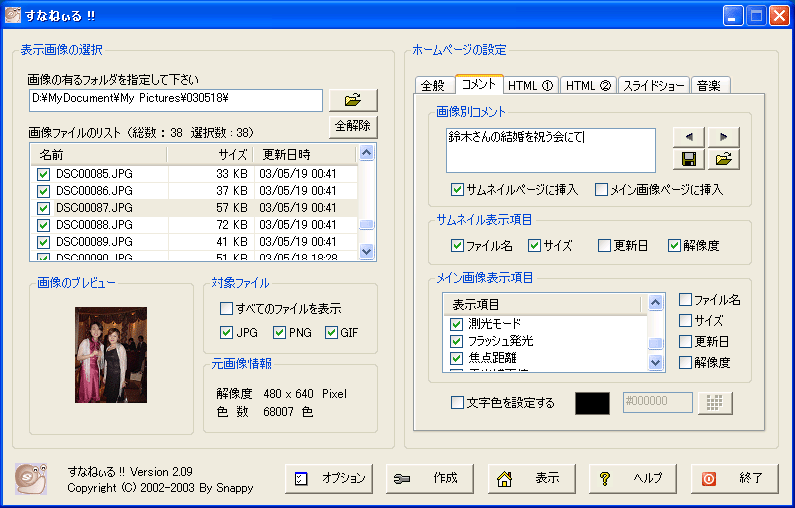Click 表示項目 list scrollbar down arrow
The height and width of the screenshot is (508, 795).
click(656, 362)
